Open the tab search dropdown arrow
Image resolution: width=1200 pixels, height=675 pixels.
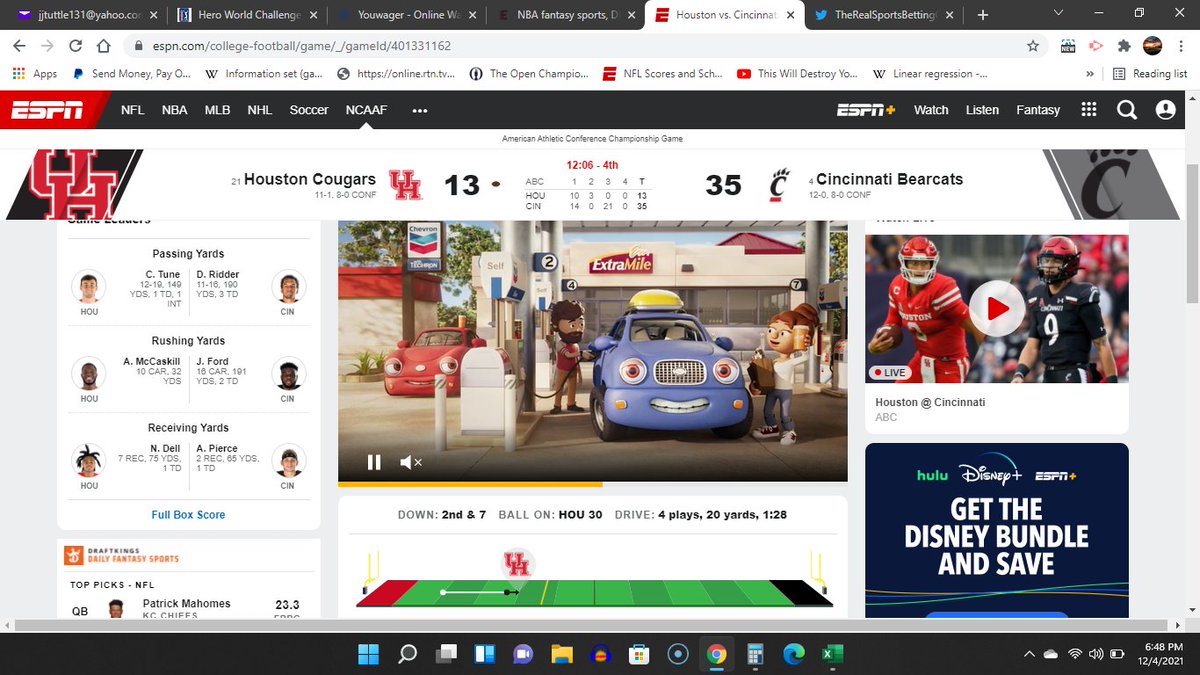(1057, 14)
